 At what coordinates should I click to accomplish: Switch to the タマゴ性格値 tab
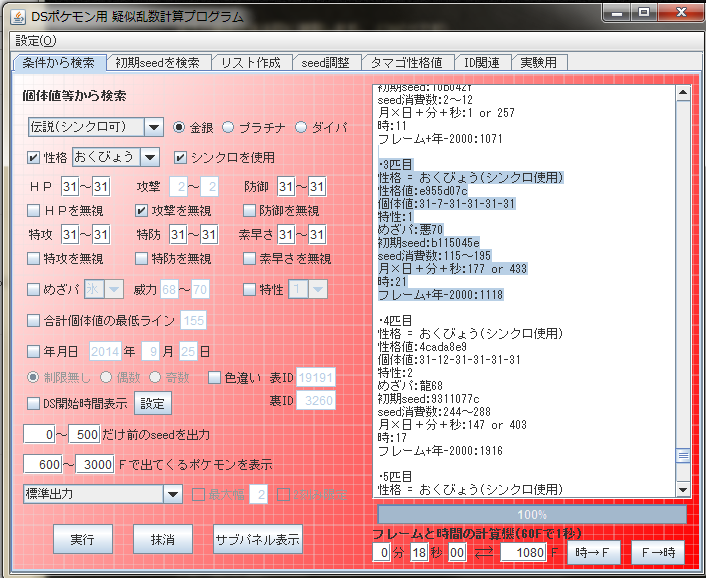click(407, 63)
